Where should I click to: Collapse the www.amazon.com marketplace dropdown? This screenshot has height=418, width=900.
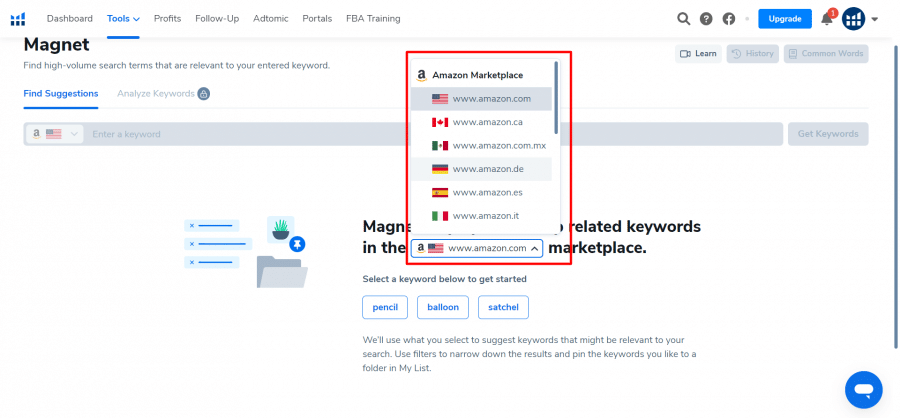477,248
